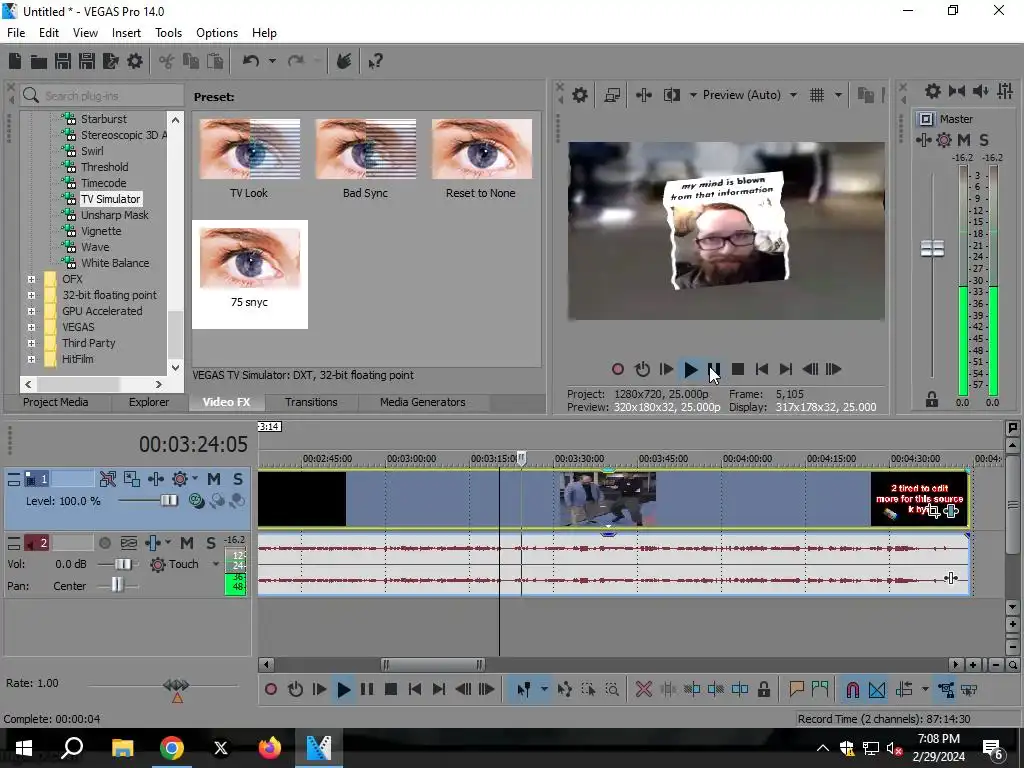Expand the HitFilm folder
Screen dimensions: 1024x768
31,359
